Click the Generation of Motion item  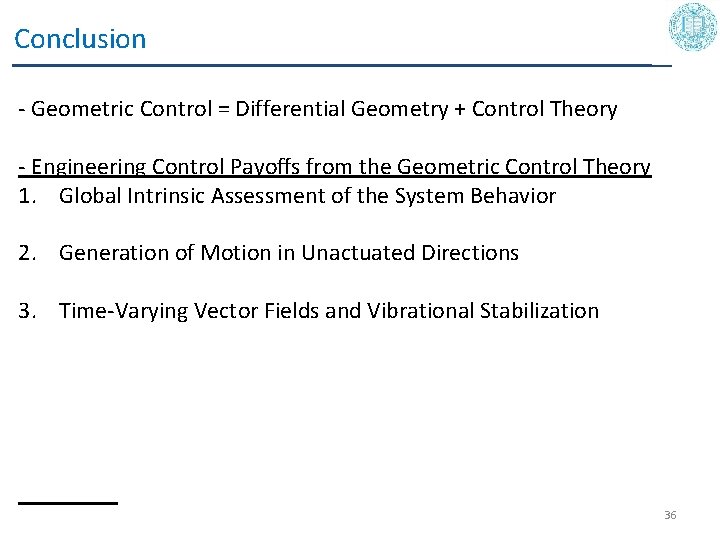288,253
